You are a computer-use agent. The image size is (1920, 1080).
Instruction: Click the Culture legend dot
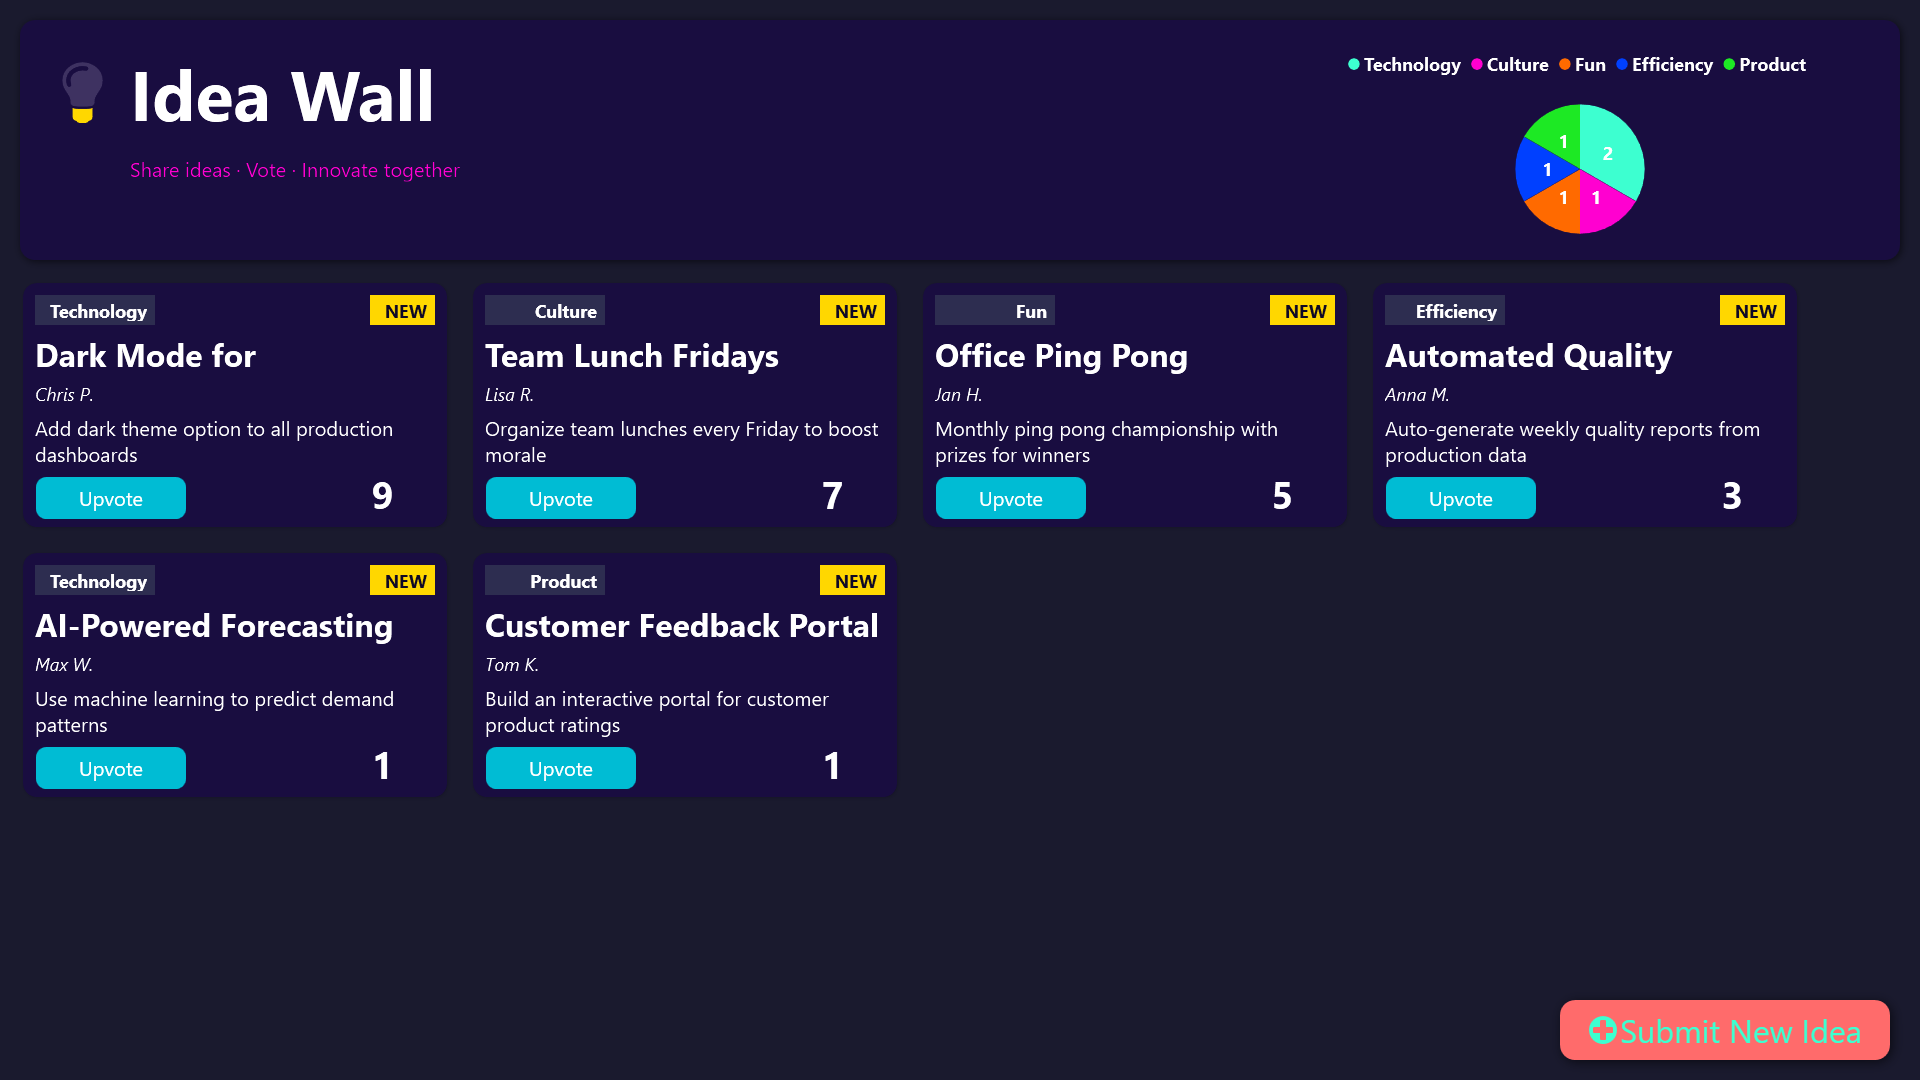point(1477,65)
